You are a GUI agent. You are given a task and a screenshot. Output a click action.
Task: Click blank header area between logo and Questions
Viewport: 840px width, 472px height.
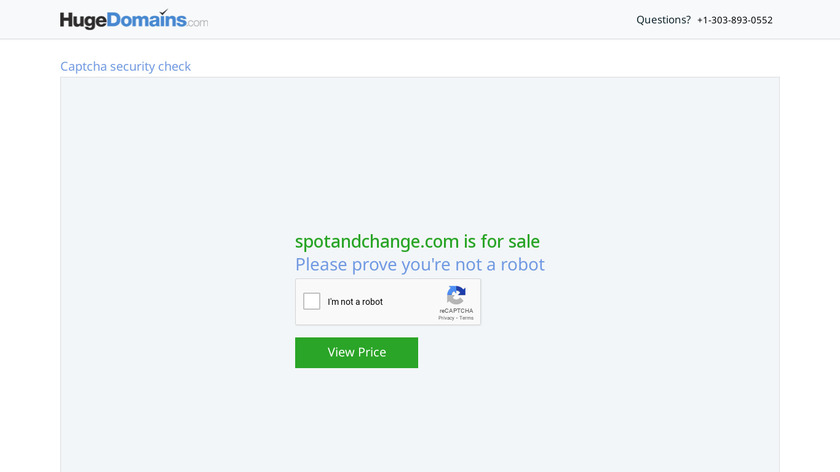click(x=420, y=20)
